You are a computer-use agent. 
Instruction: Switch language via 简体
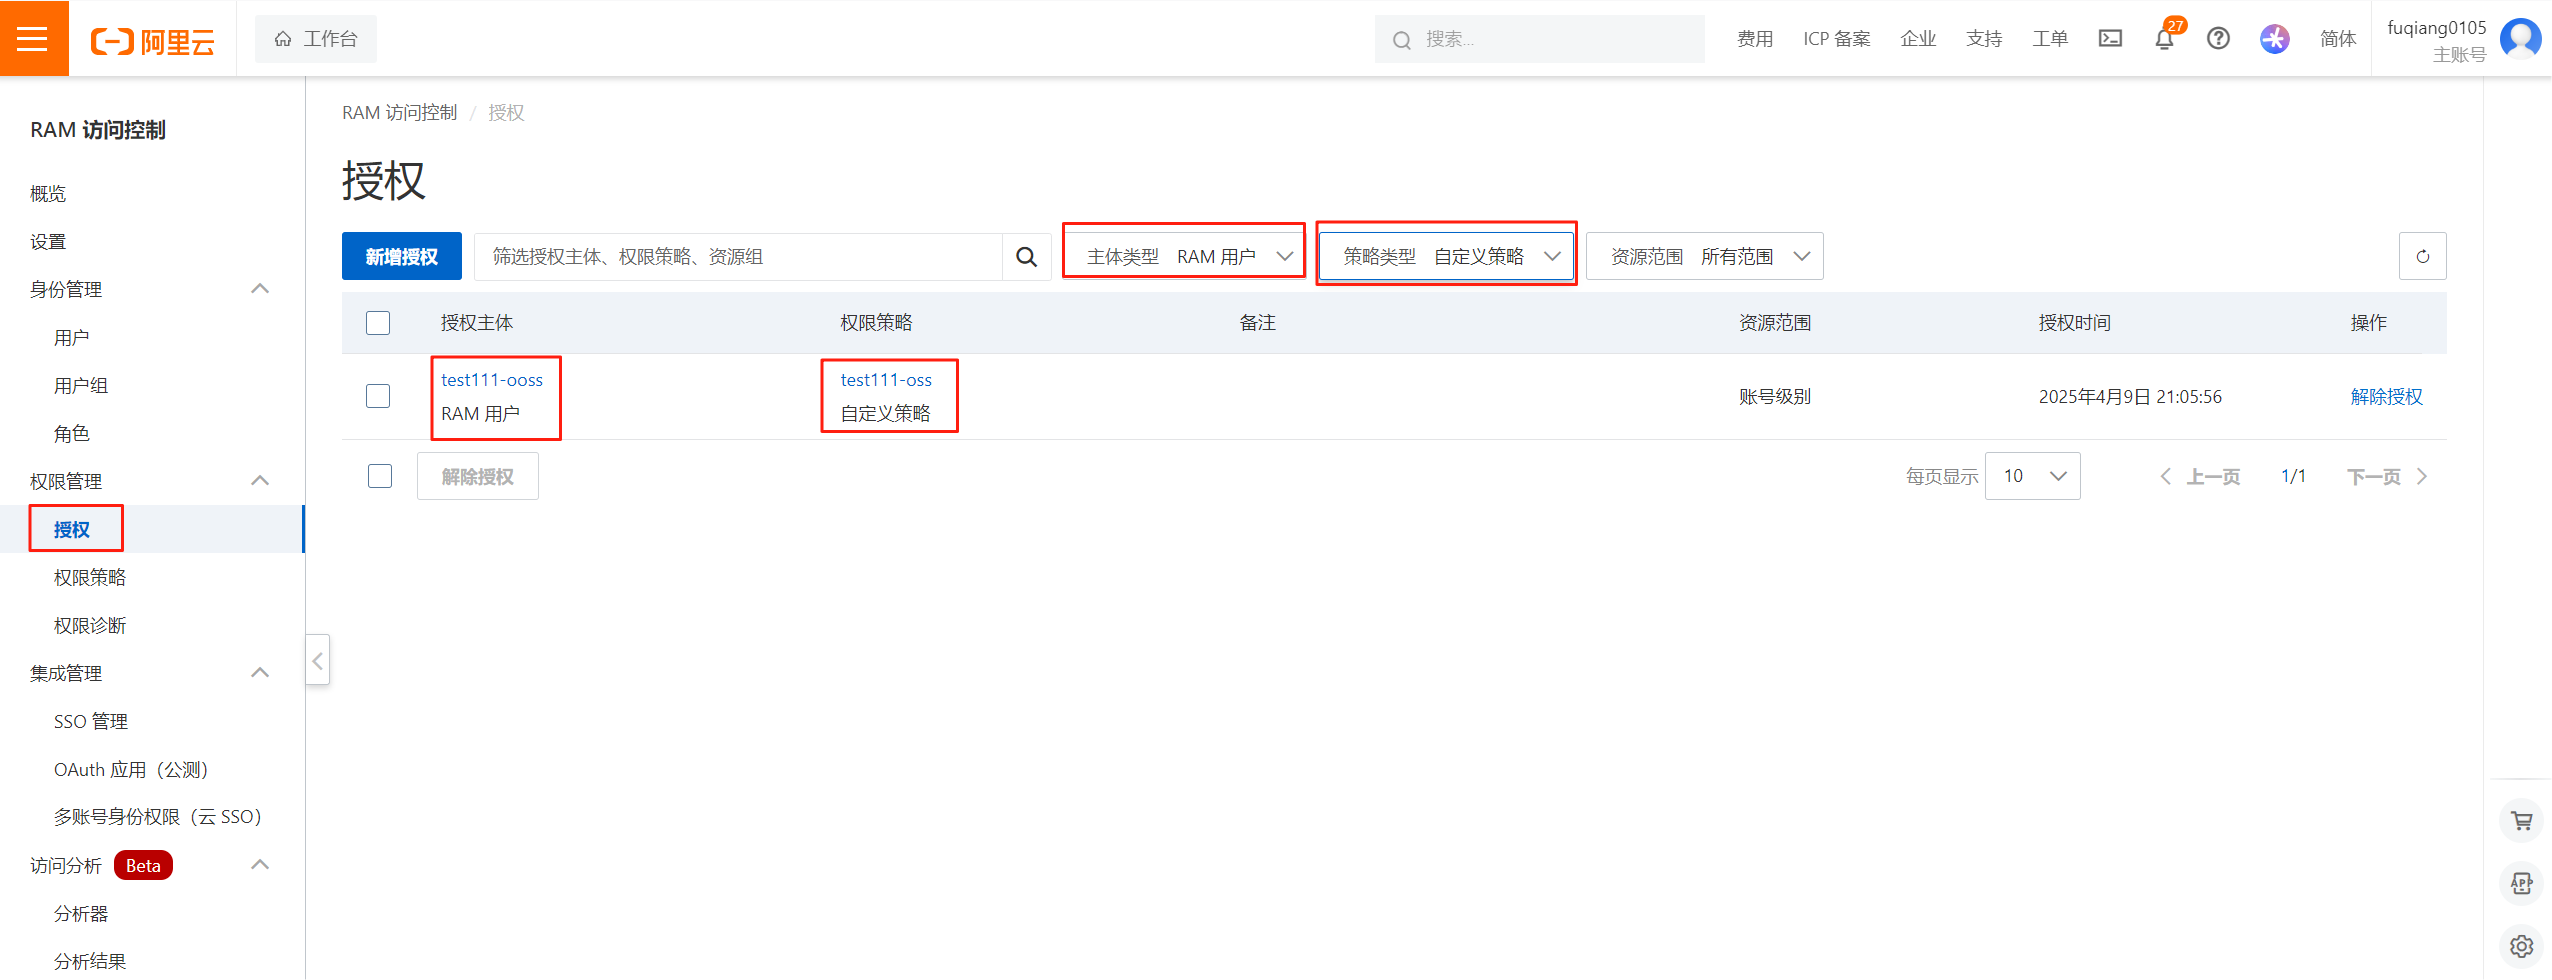click(2338, 39)
